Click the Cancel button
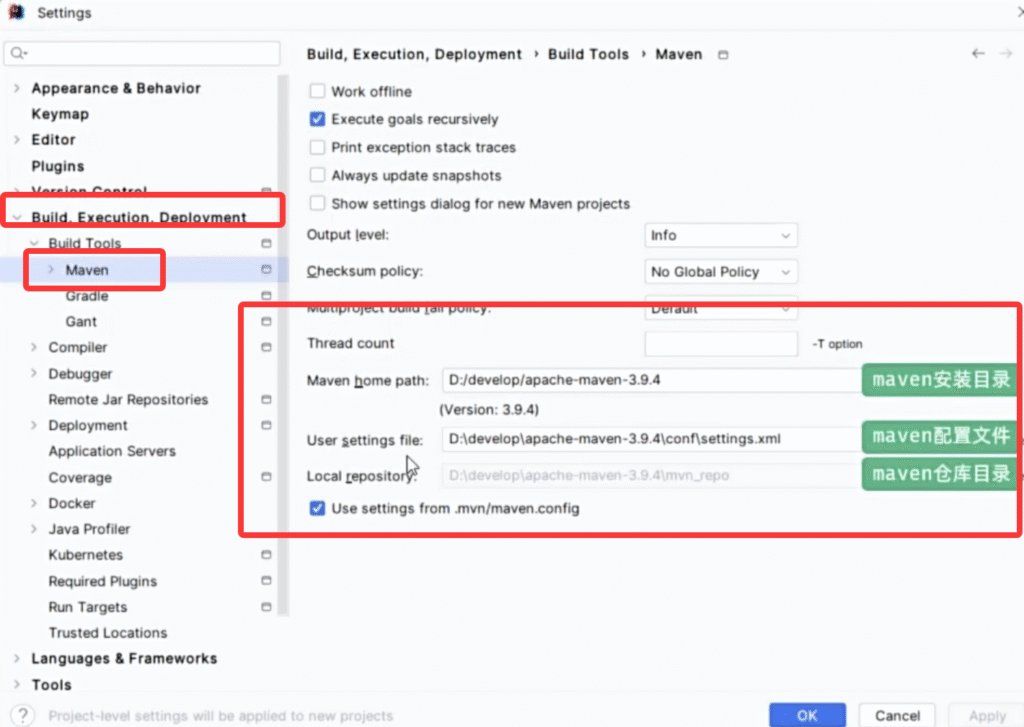The width and height of the screenshot is (1024, 727). pyautogui.click(x=897, y=715)
